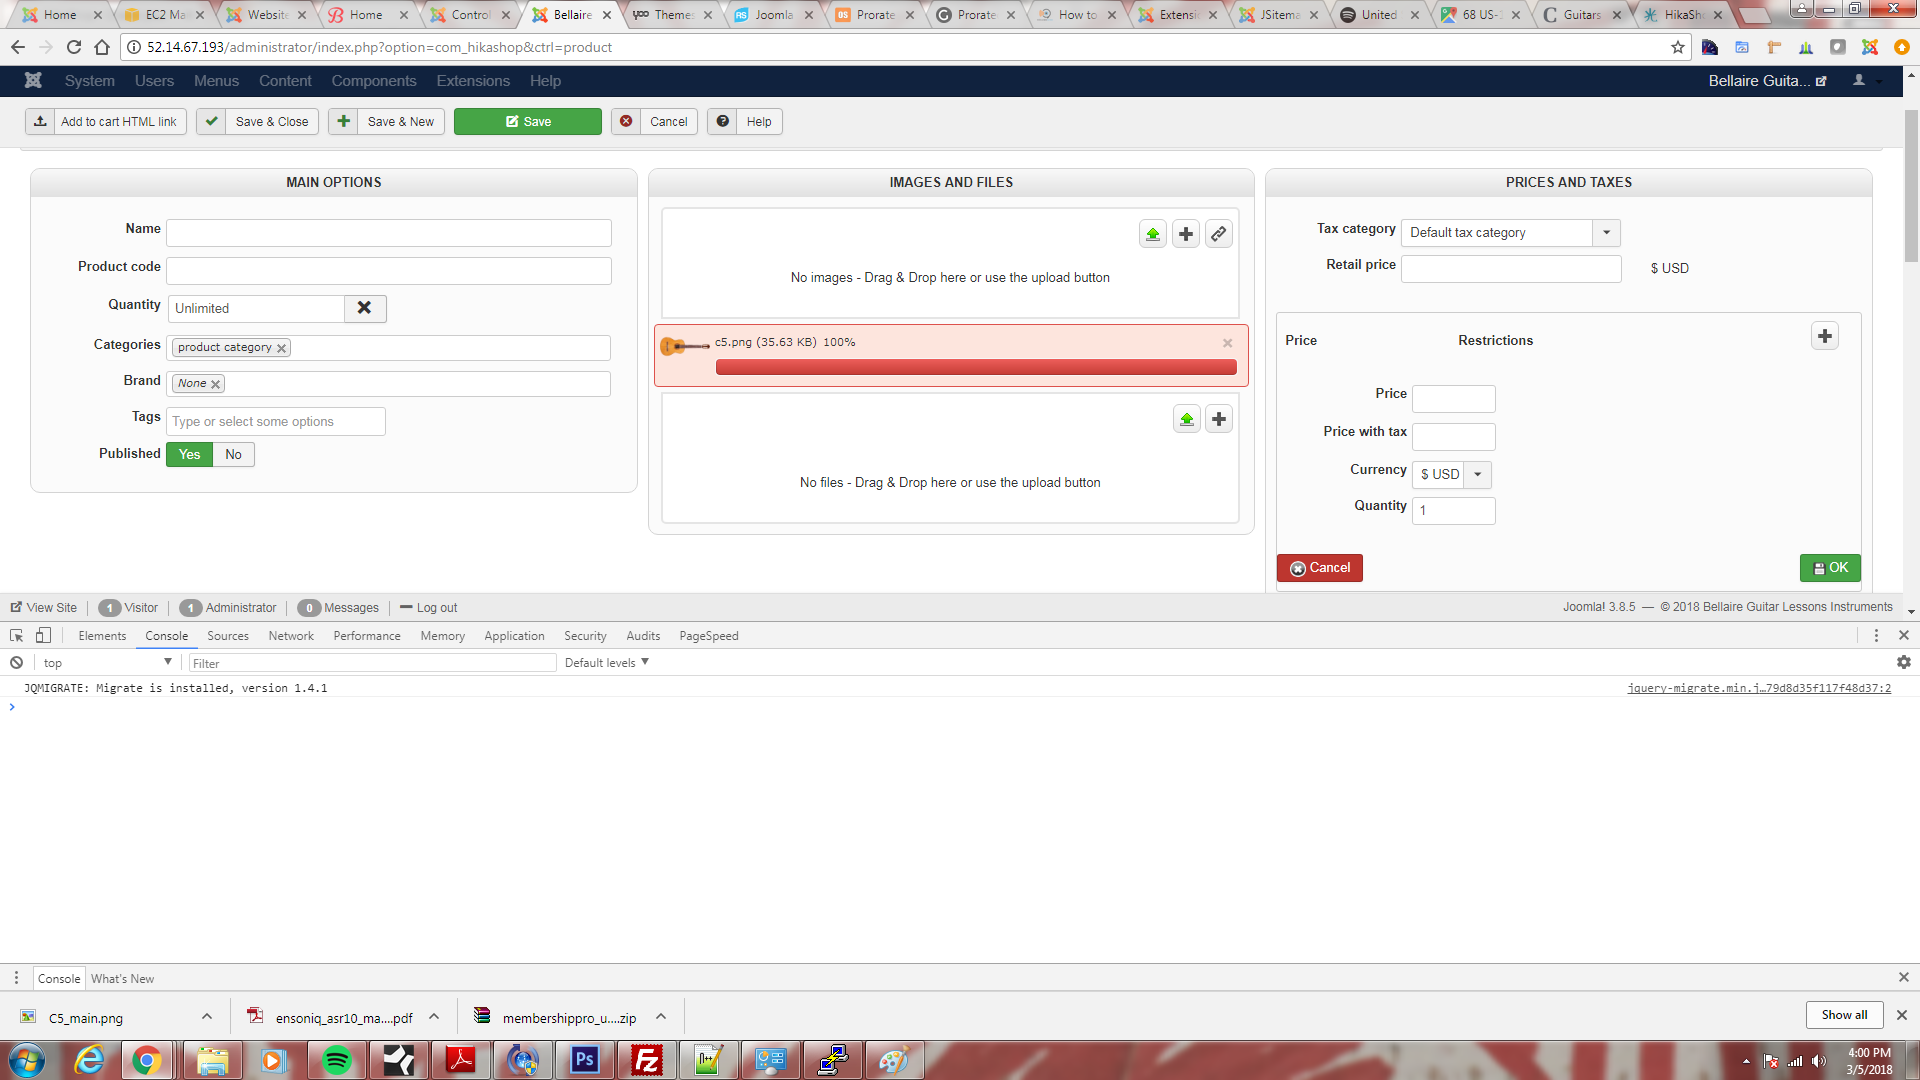Viewport: 1920px width, 1080px height.
Task: Click the files upload green arrow icon
Action: pos(1187,419)
